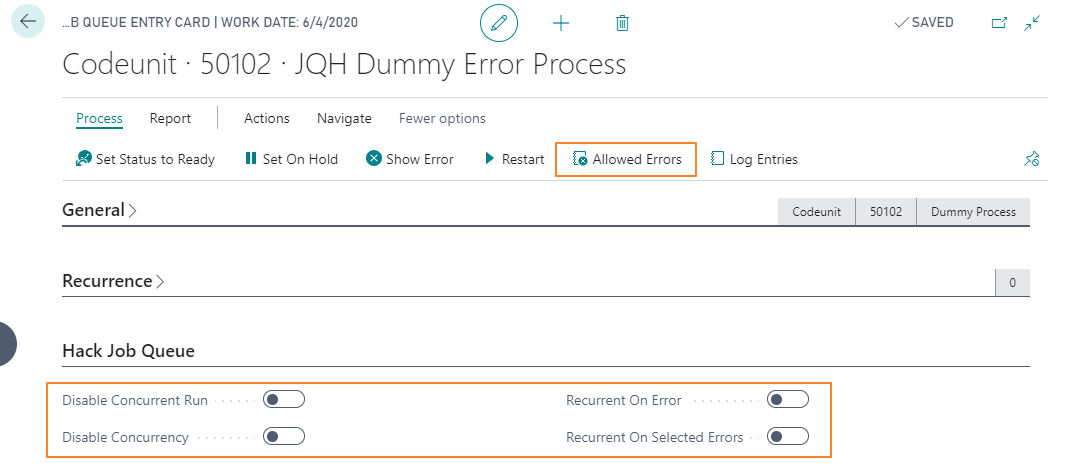Click the Set Status to Ready action
1077x475 pixels.
click(x=145, y=159)
